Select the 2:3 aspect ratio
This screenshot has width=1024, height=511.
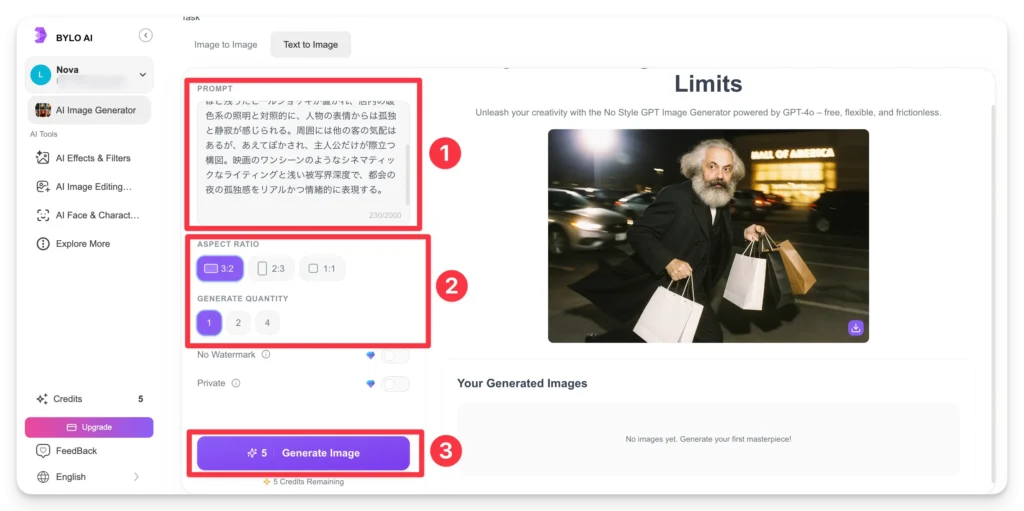coord(271,269)
